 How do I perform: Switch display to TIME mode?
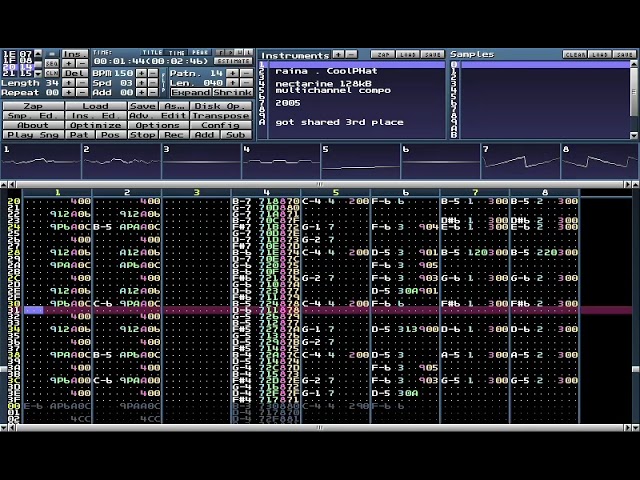[x=177, y=53]
